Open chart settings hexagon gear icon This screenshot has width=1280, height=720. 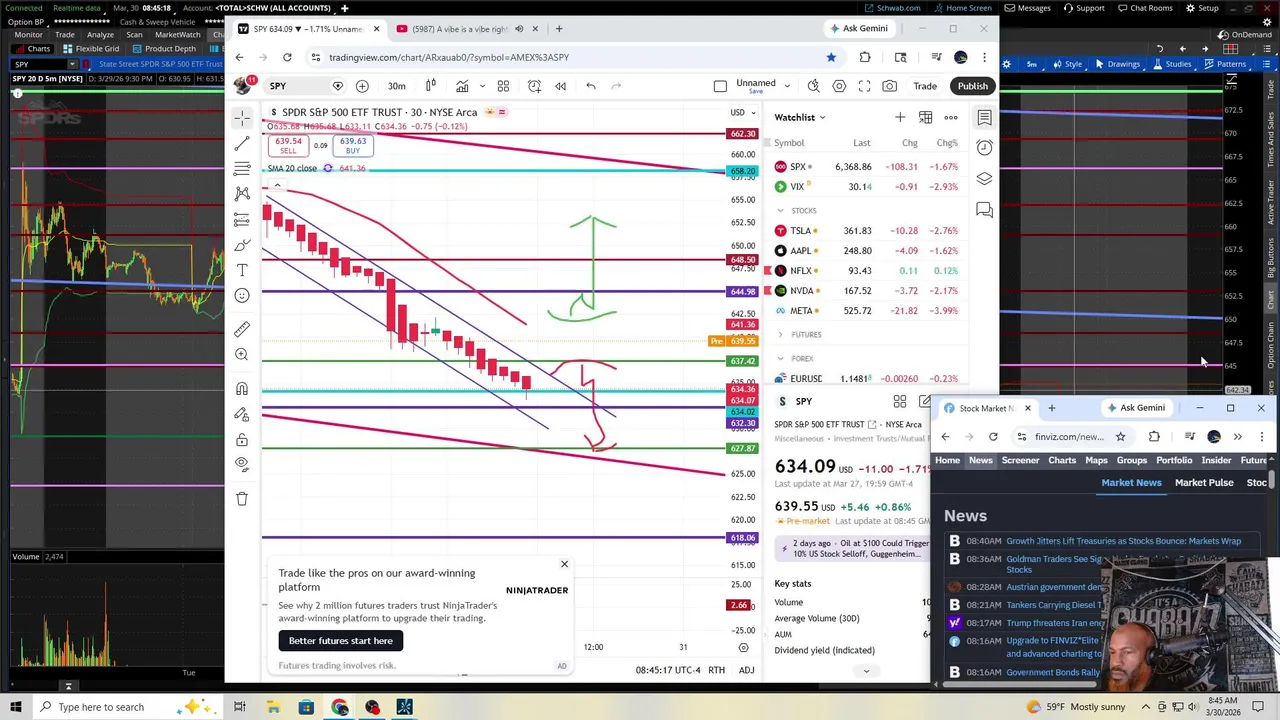tap(839, 86)
